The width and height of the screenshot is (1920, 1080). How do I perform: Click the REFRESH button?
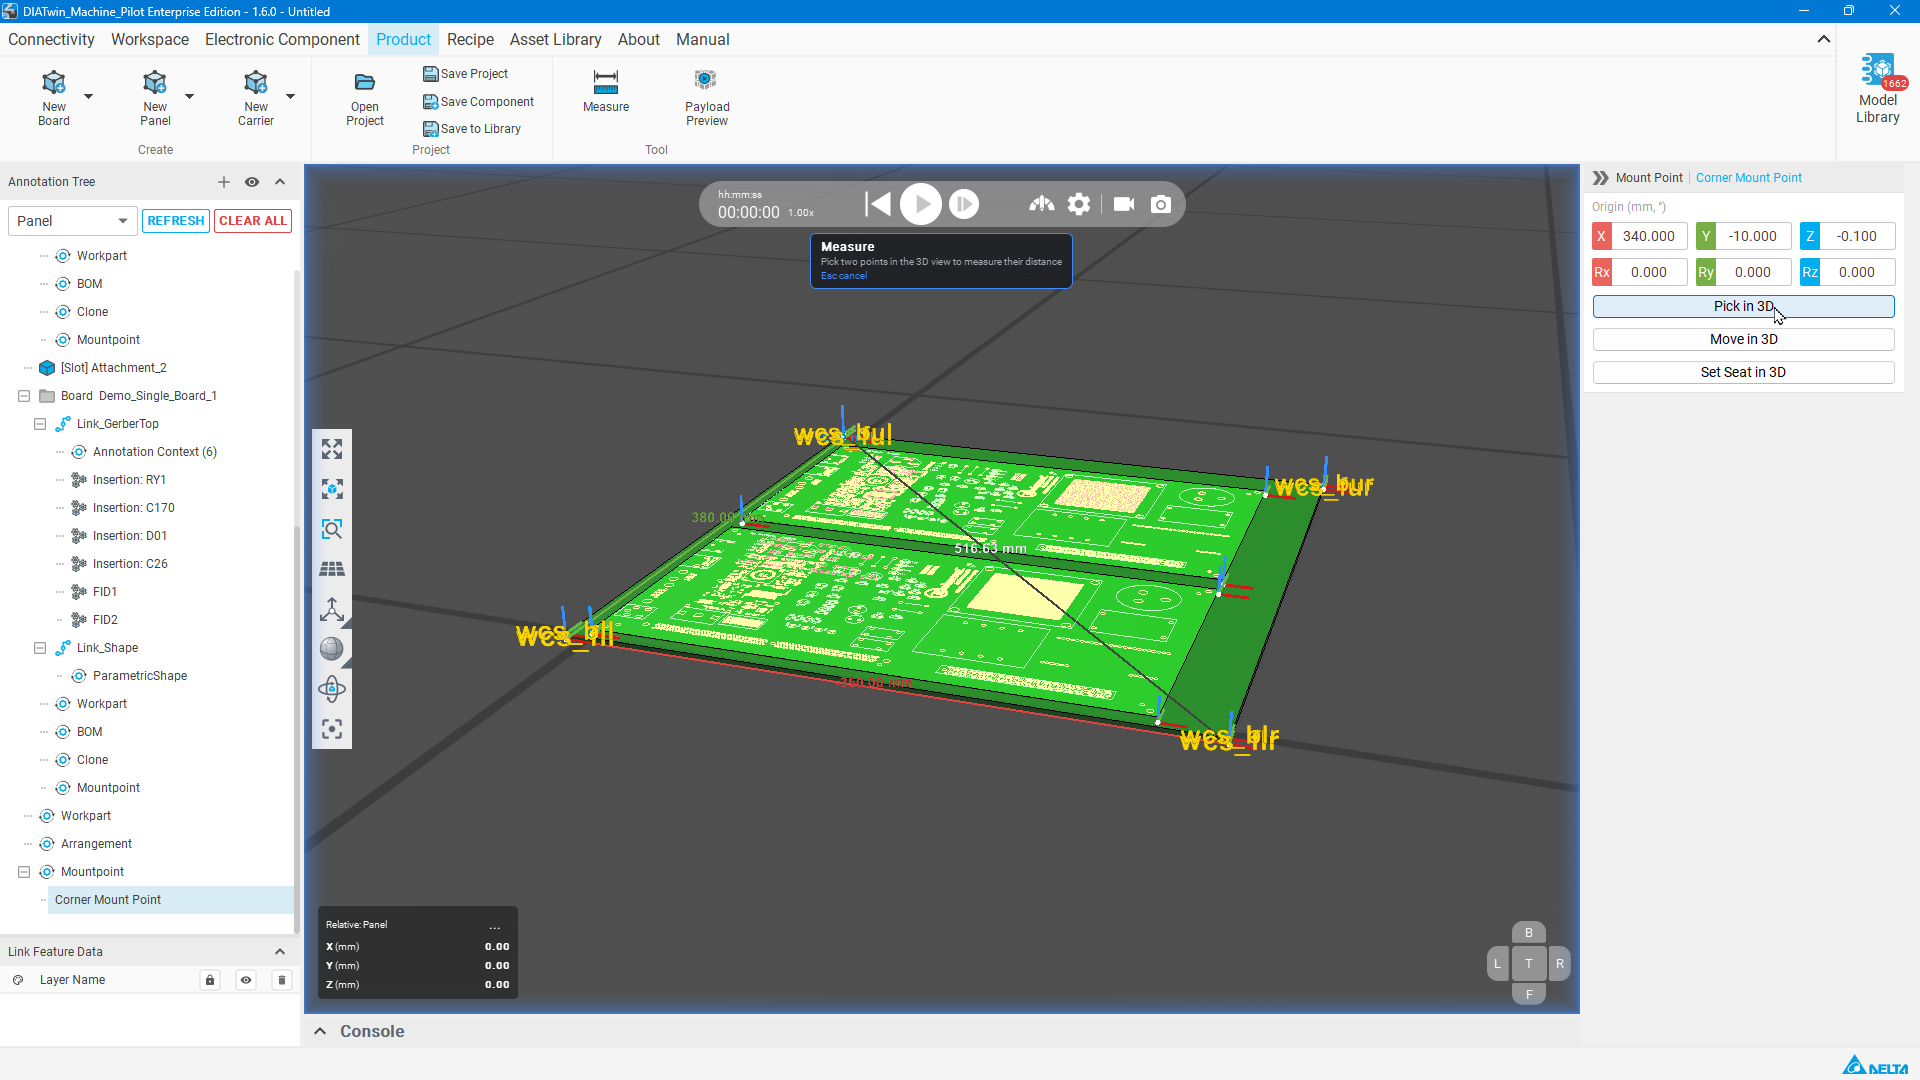(x=176, y=221)
